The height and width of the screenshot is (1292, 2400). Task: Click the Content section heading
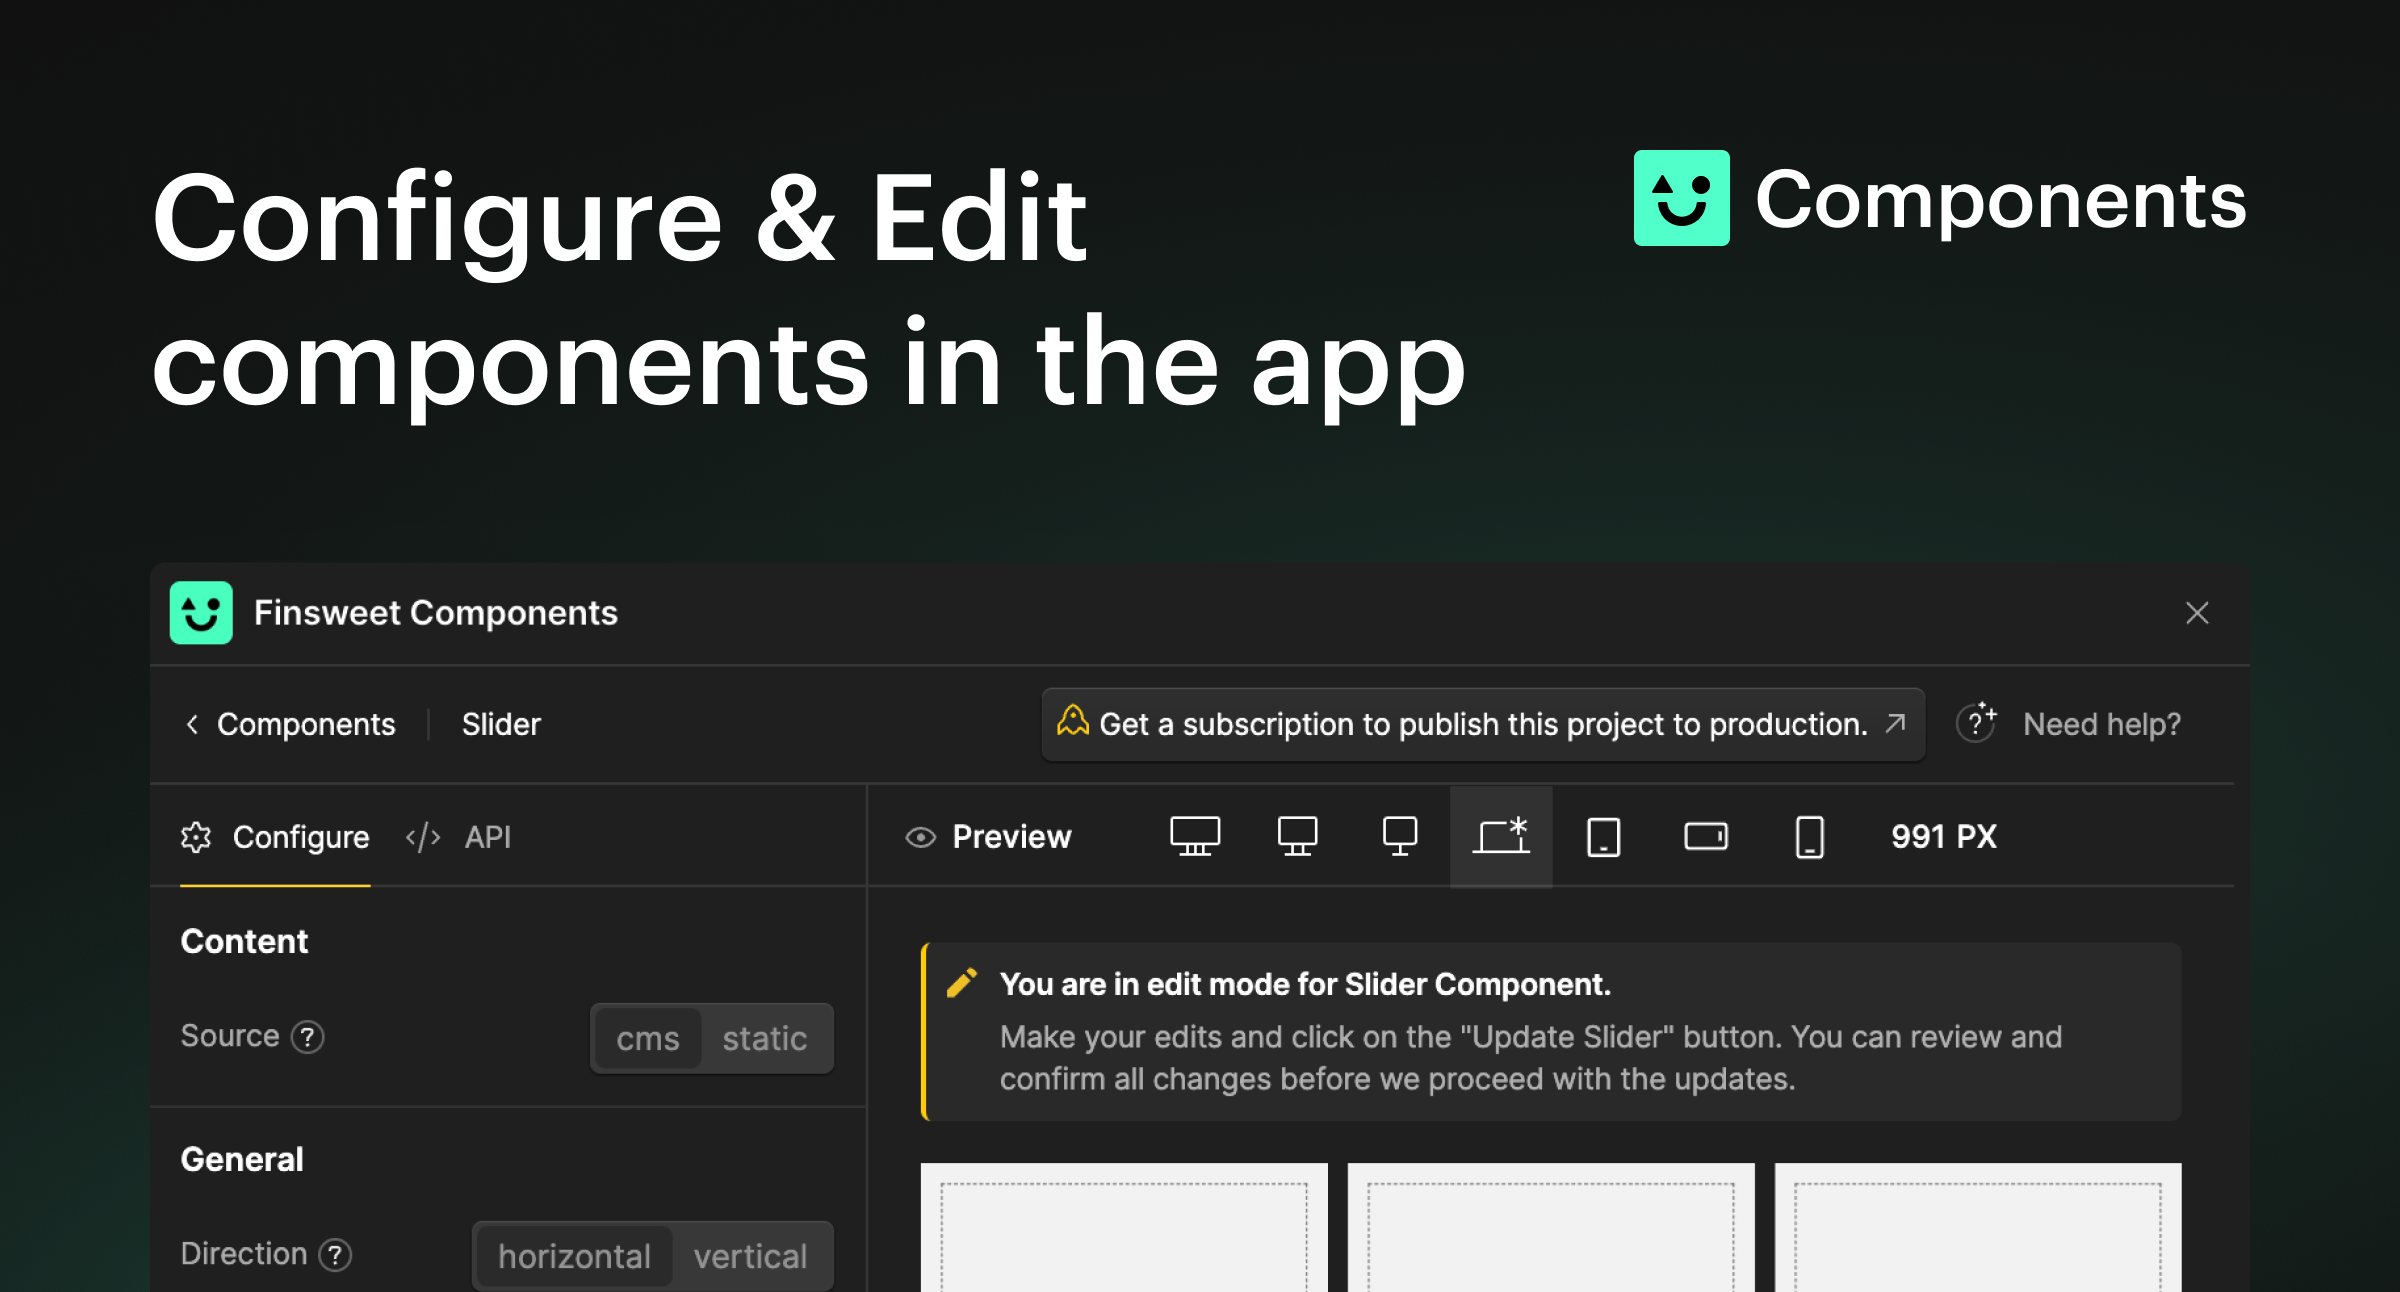(x=244, y=941)
